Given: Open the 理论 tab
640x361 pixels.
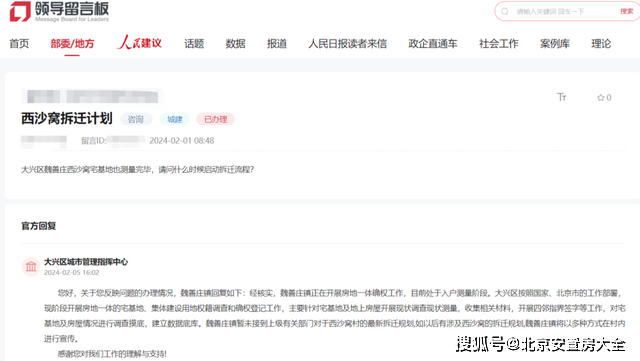Looking at the screenshot, I should tap(601, 44).
